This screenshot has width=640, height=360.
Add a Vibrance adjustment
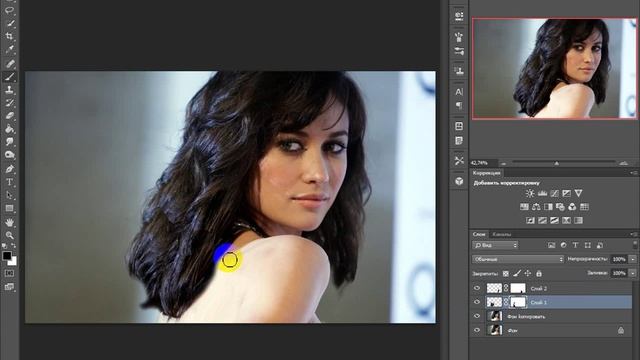click(578, 193)
